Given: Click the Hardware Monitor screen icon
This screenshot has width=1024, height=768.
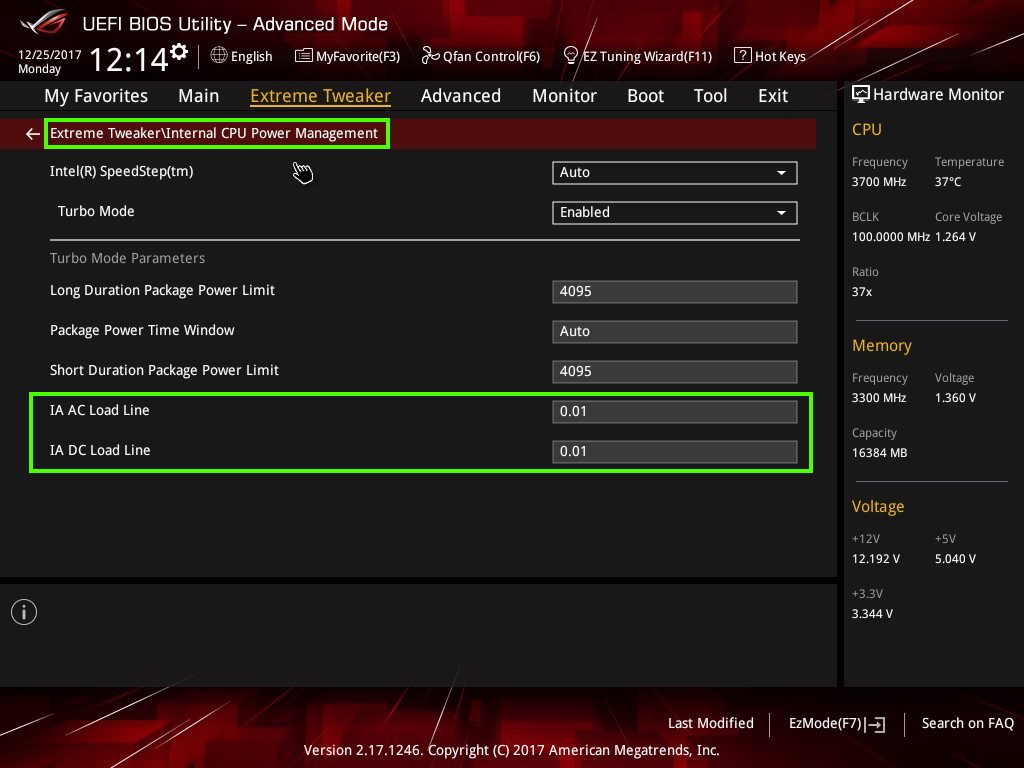Looking at the screenshot, I should [x=861, y=95].
